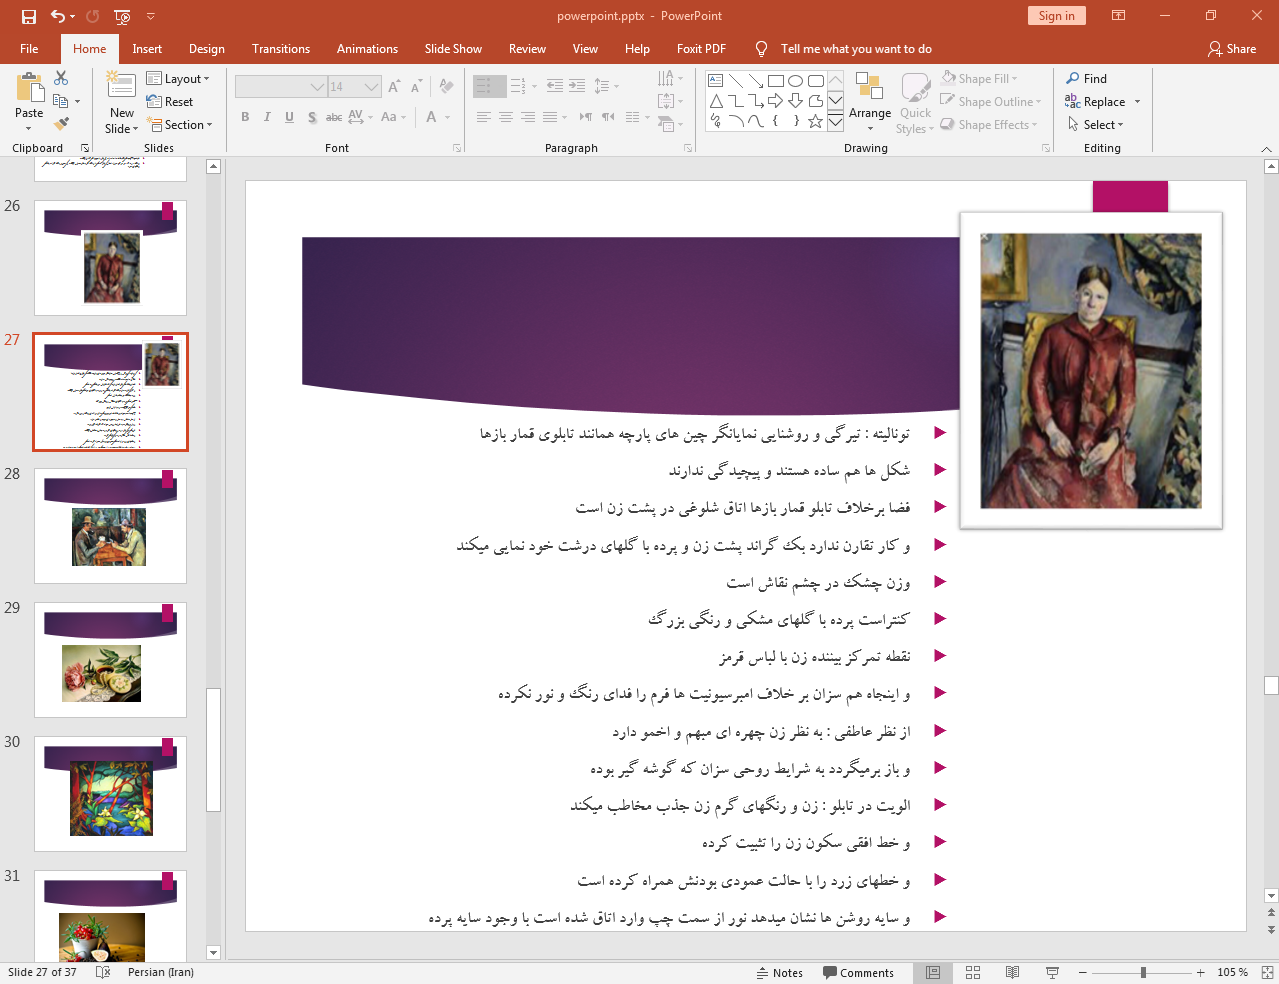The width and height of the screenshot is (1279, 984).
Task: Open the Select dropdown in Editing
Action: click(x=1096, y=125)
